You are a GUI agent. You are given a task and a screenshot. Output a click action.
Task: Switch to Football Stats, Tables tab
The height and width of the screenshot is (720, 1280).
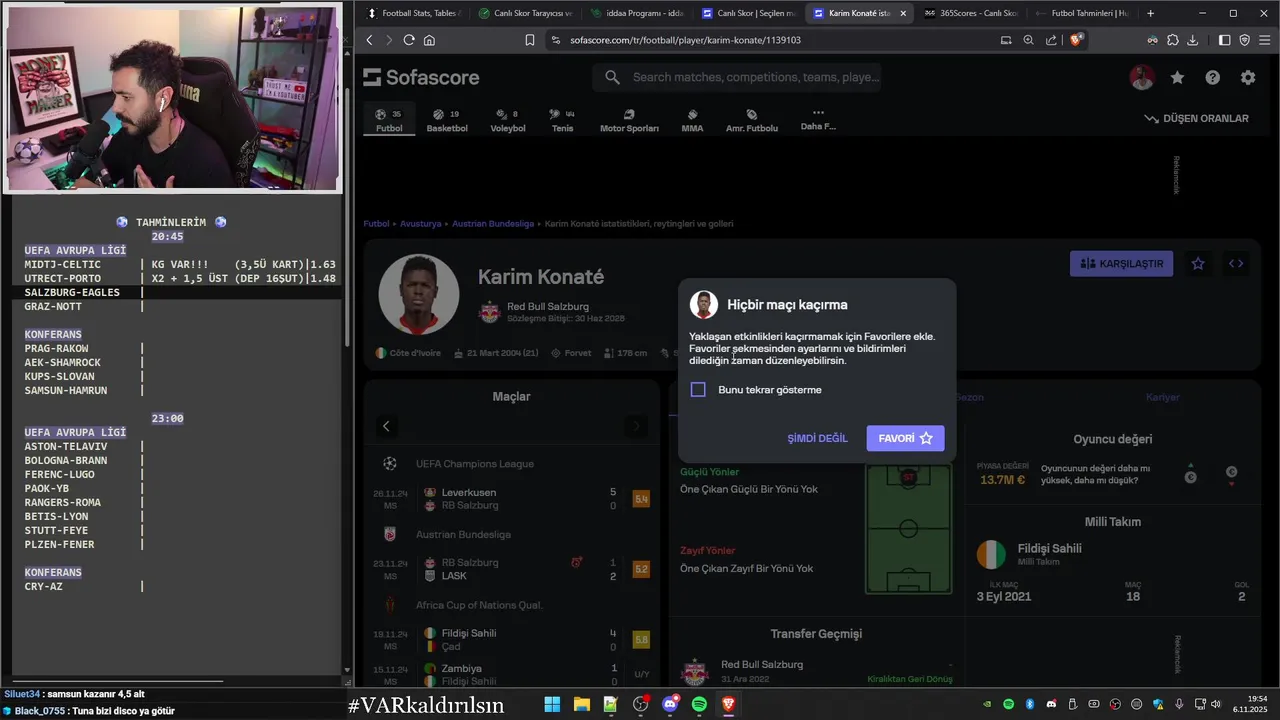coord(413,13)
